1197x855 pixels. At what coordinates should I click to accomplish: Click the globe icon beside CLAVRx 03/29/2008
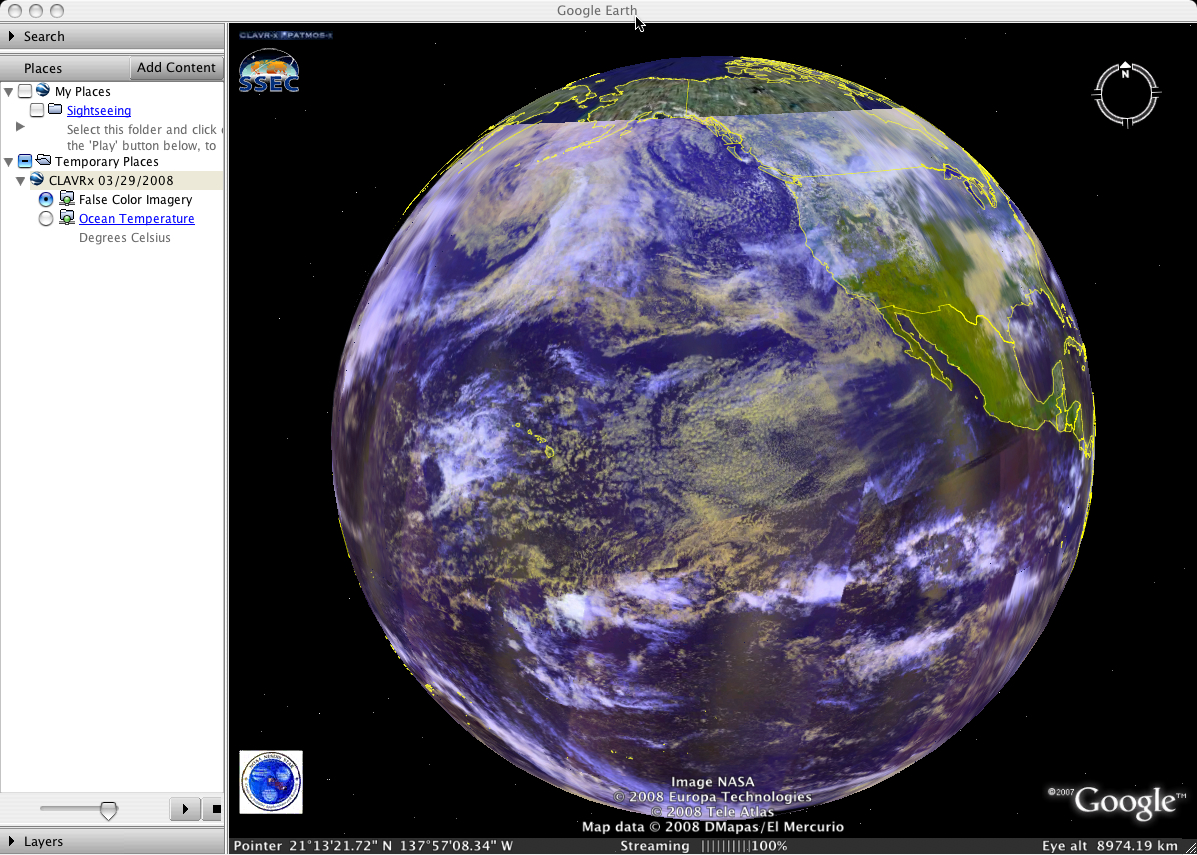point(37,180)
